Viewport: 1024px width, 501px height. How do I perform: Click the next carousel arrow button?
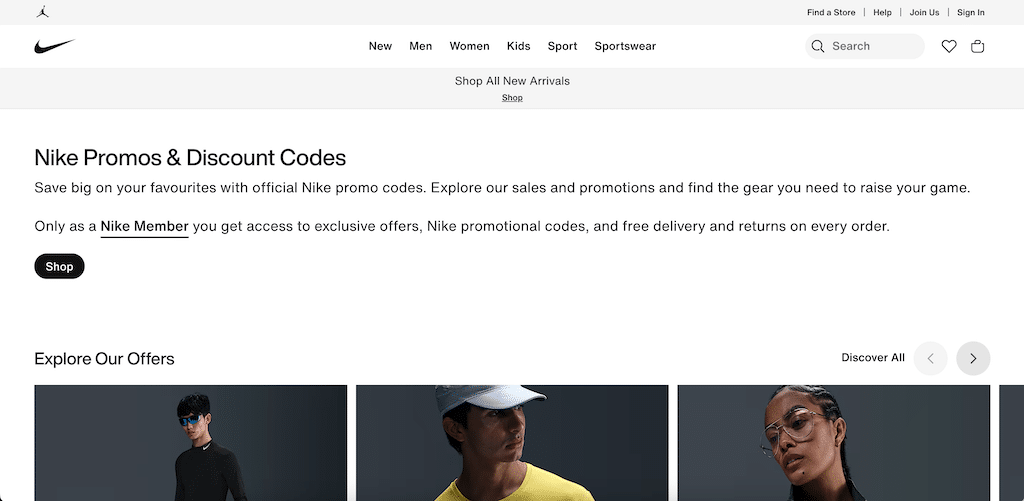pos(973,358)
